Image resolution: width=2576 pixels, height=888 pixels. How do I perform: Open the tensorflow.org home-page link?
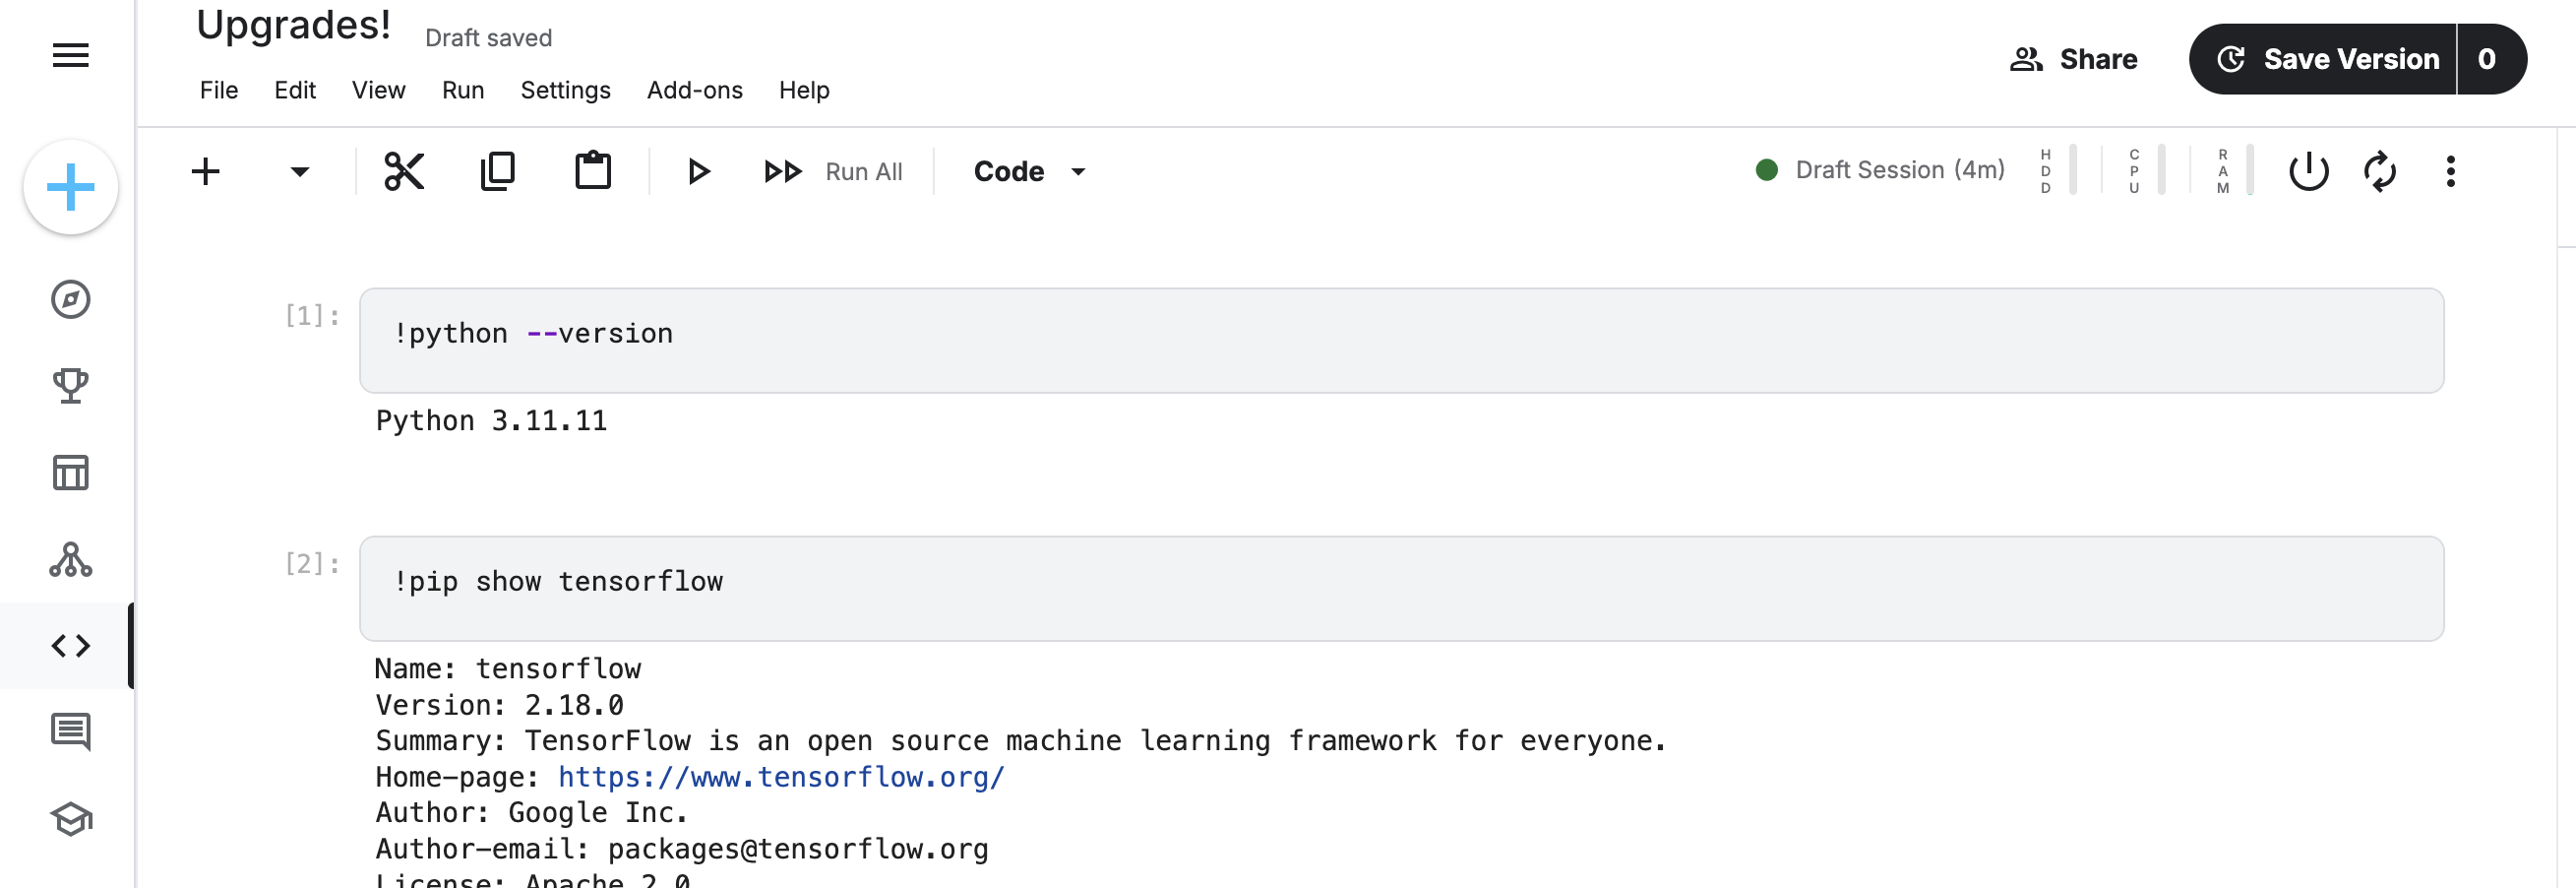tap(781, 777)
